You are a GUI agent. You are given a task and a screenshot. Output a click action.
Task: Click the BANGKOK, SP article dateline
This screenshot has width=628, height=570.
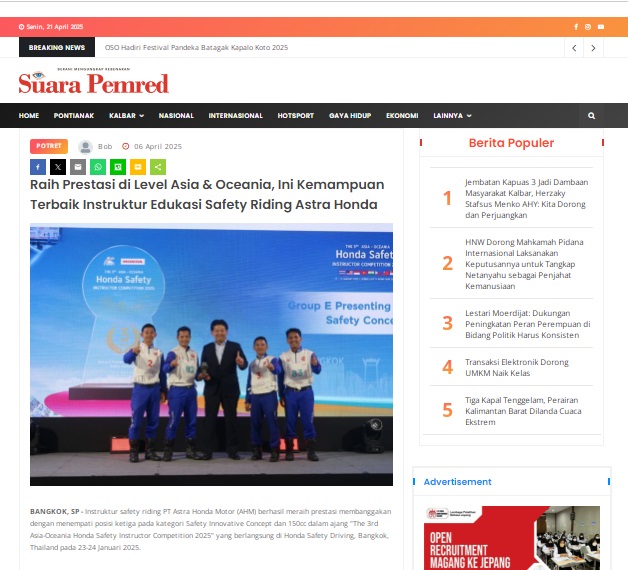(54, 512)
